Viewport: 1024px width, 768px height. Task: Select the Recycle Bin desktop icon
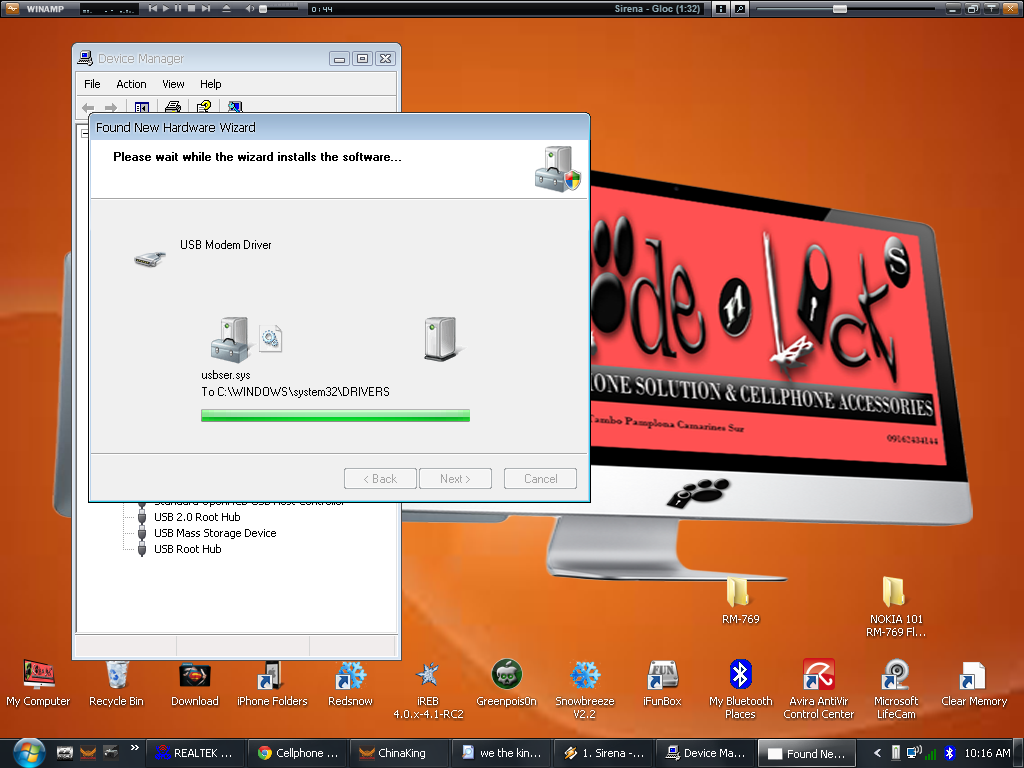click(116, 683)
